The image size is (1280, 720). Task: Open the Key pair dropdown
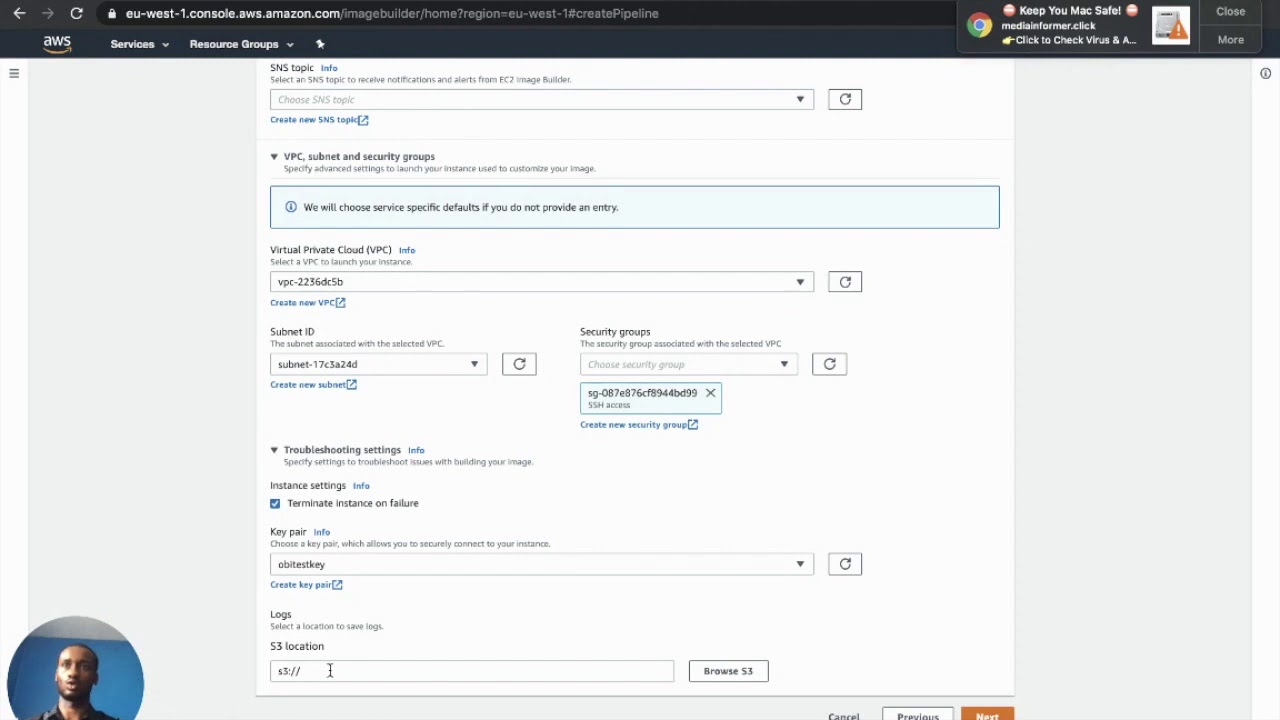pyautogui.click(x=541, y=564)
